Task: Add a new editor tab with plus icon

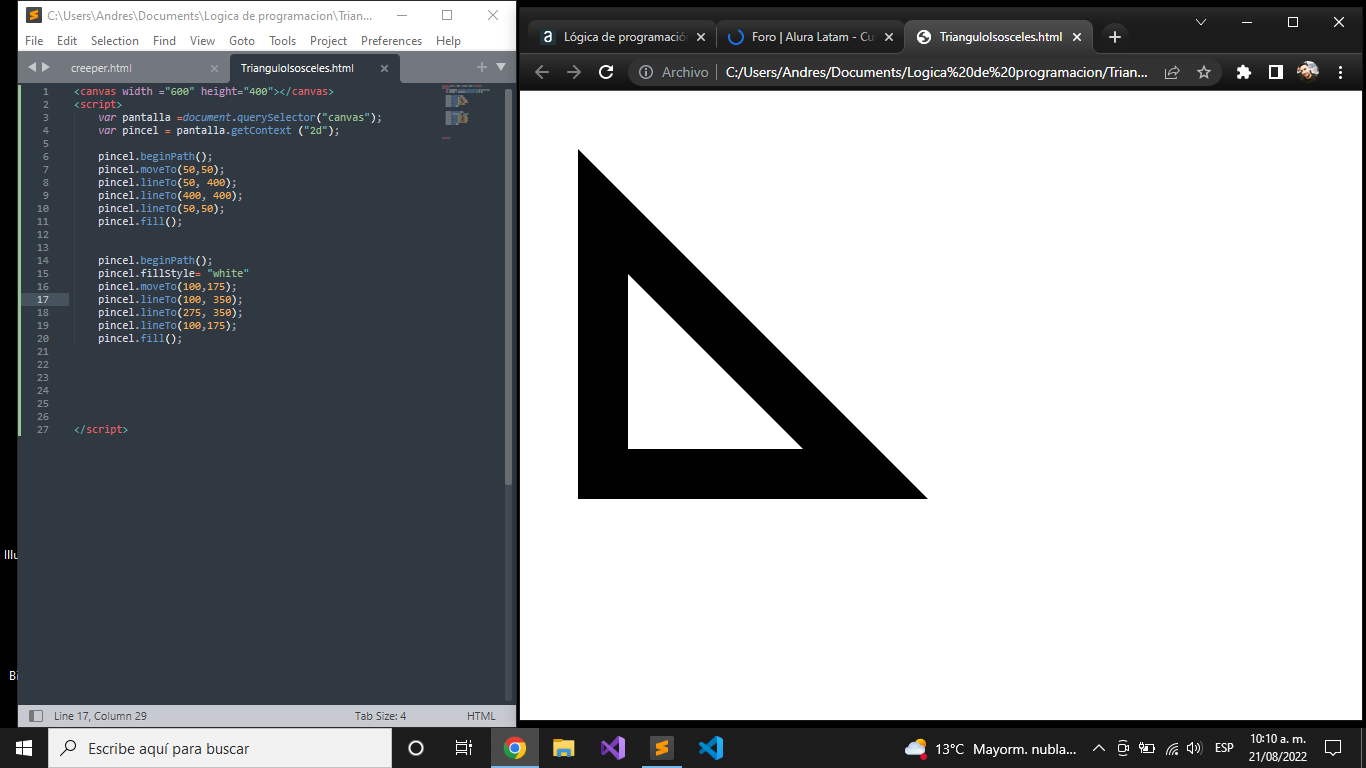Action: [x=482, y=67]
